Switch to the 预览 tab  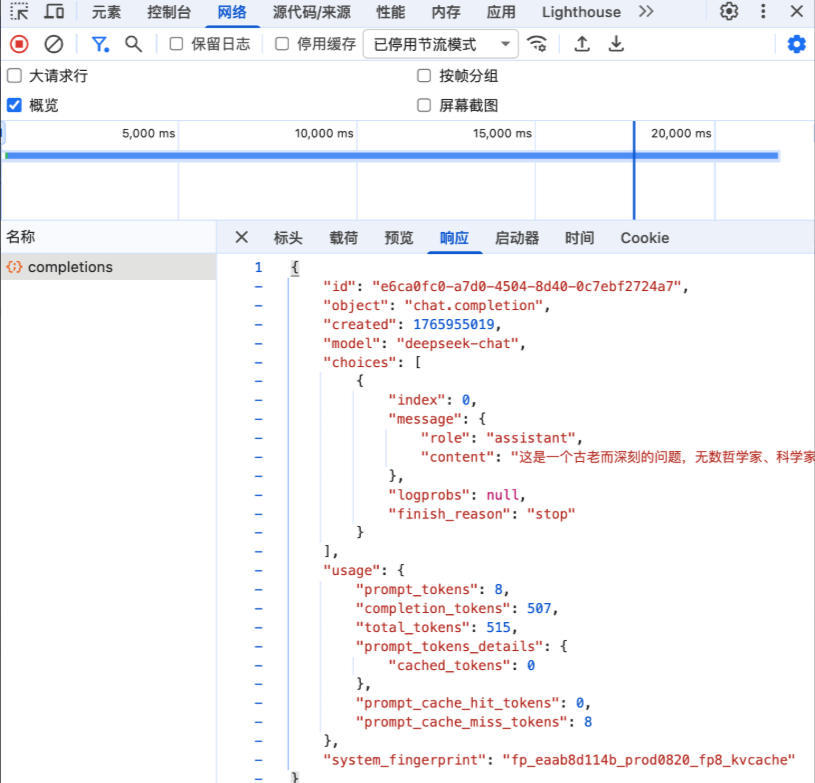[398, 238]
